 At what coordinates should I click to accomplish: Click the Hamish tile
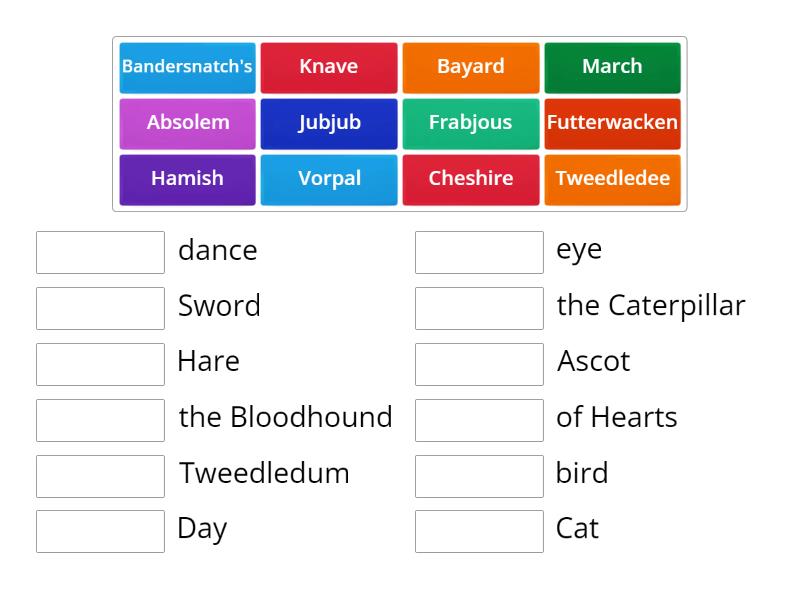pos(187,179)
